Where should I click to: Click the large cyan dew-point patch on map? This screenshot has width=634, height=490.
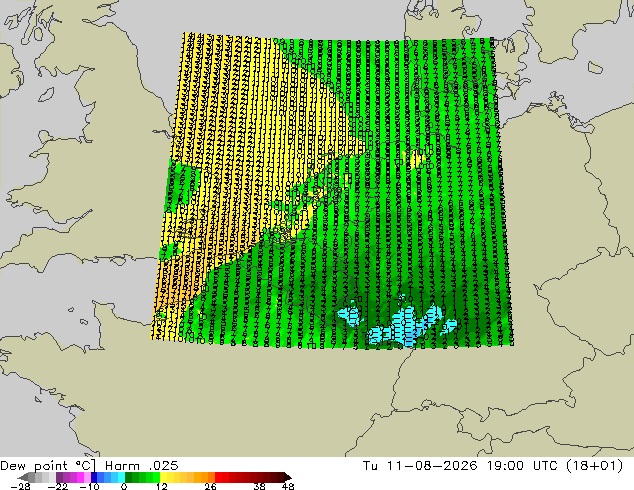[404, 327]
